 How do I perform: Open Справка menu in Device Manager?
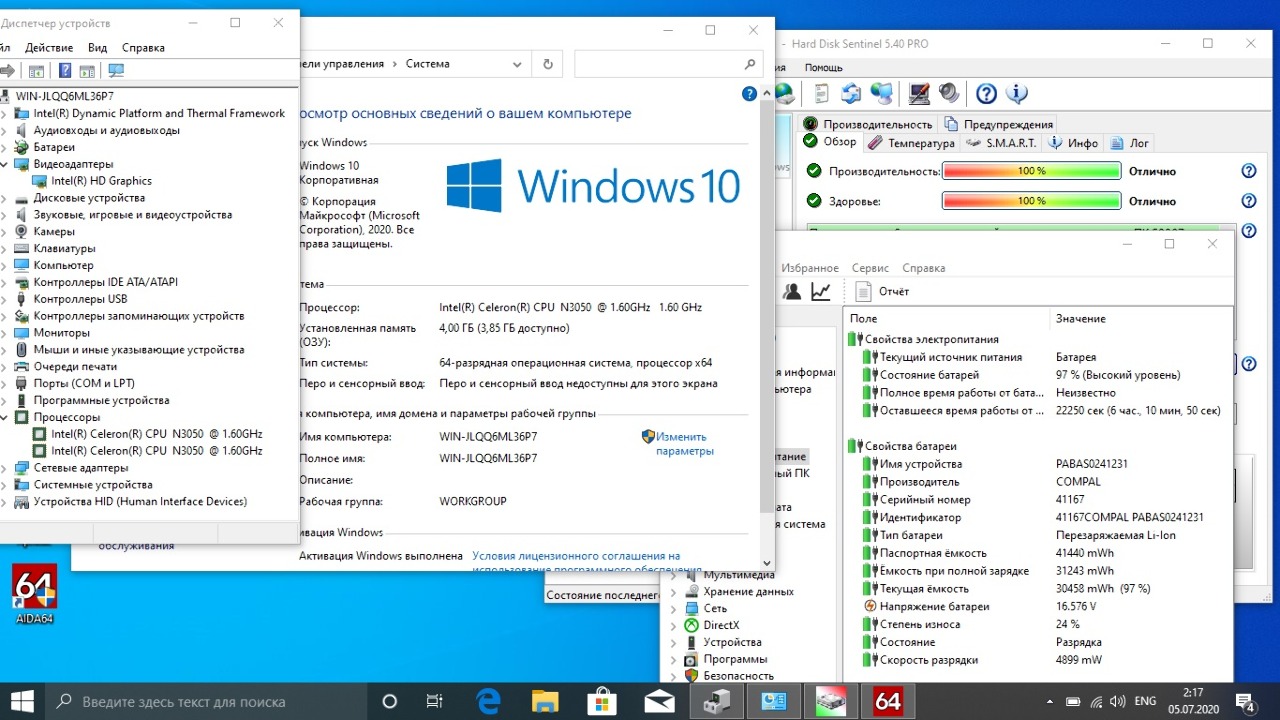click(x=143, y=47)
